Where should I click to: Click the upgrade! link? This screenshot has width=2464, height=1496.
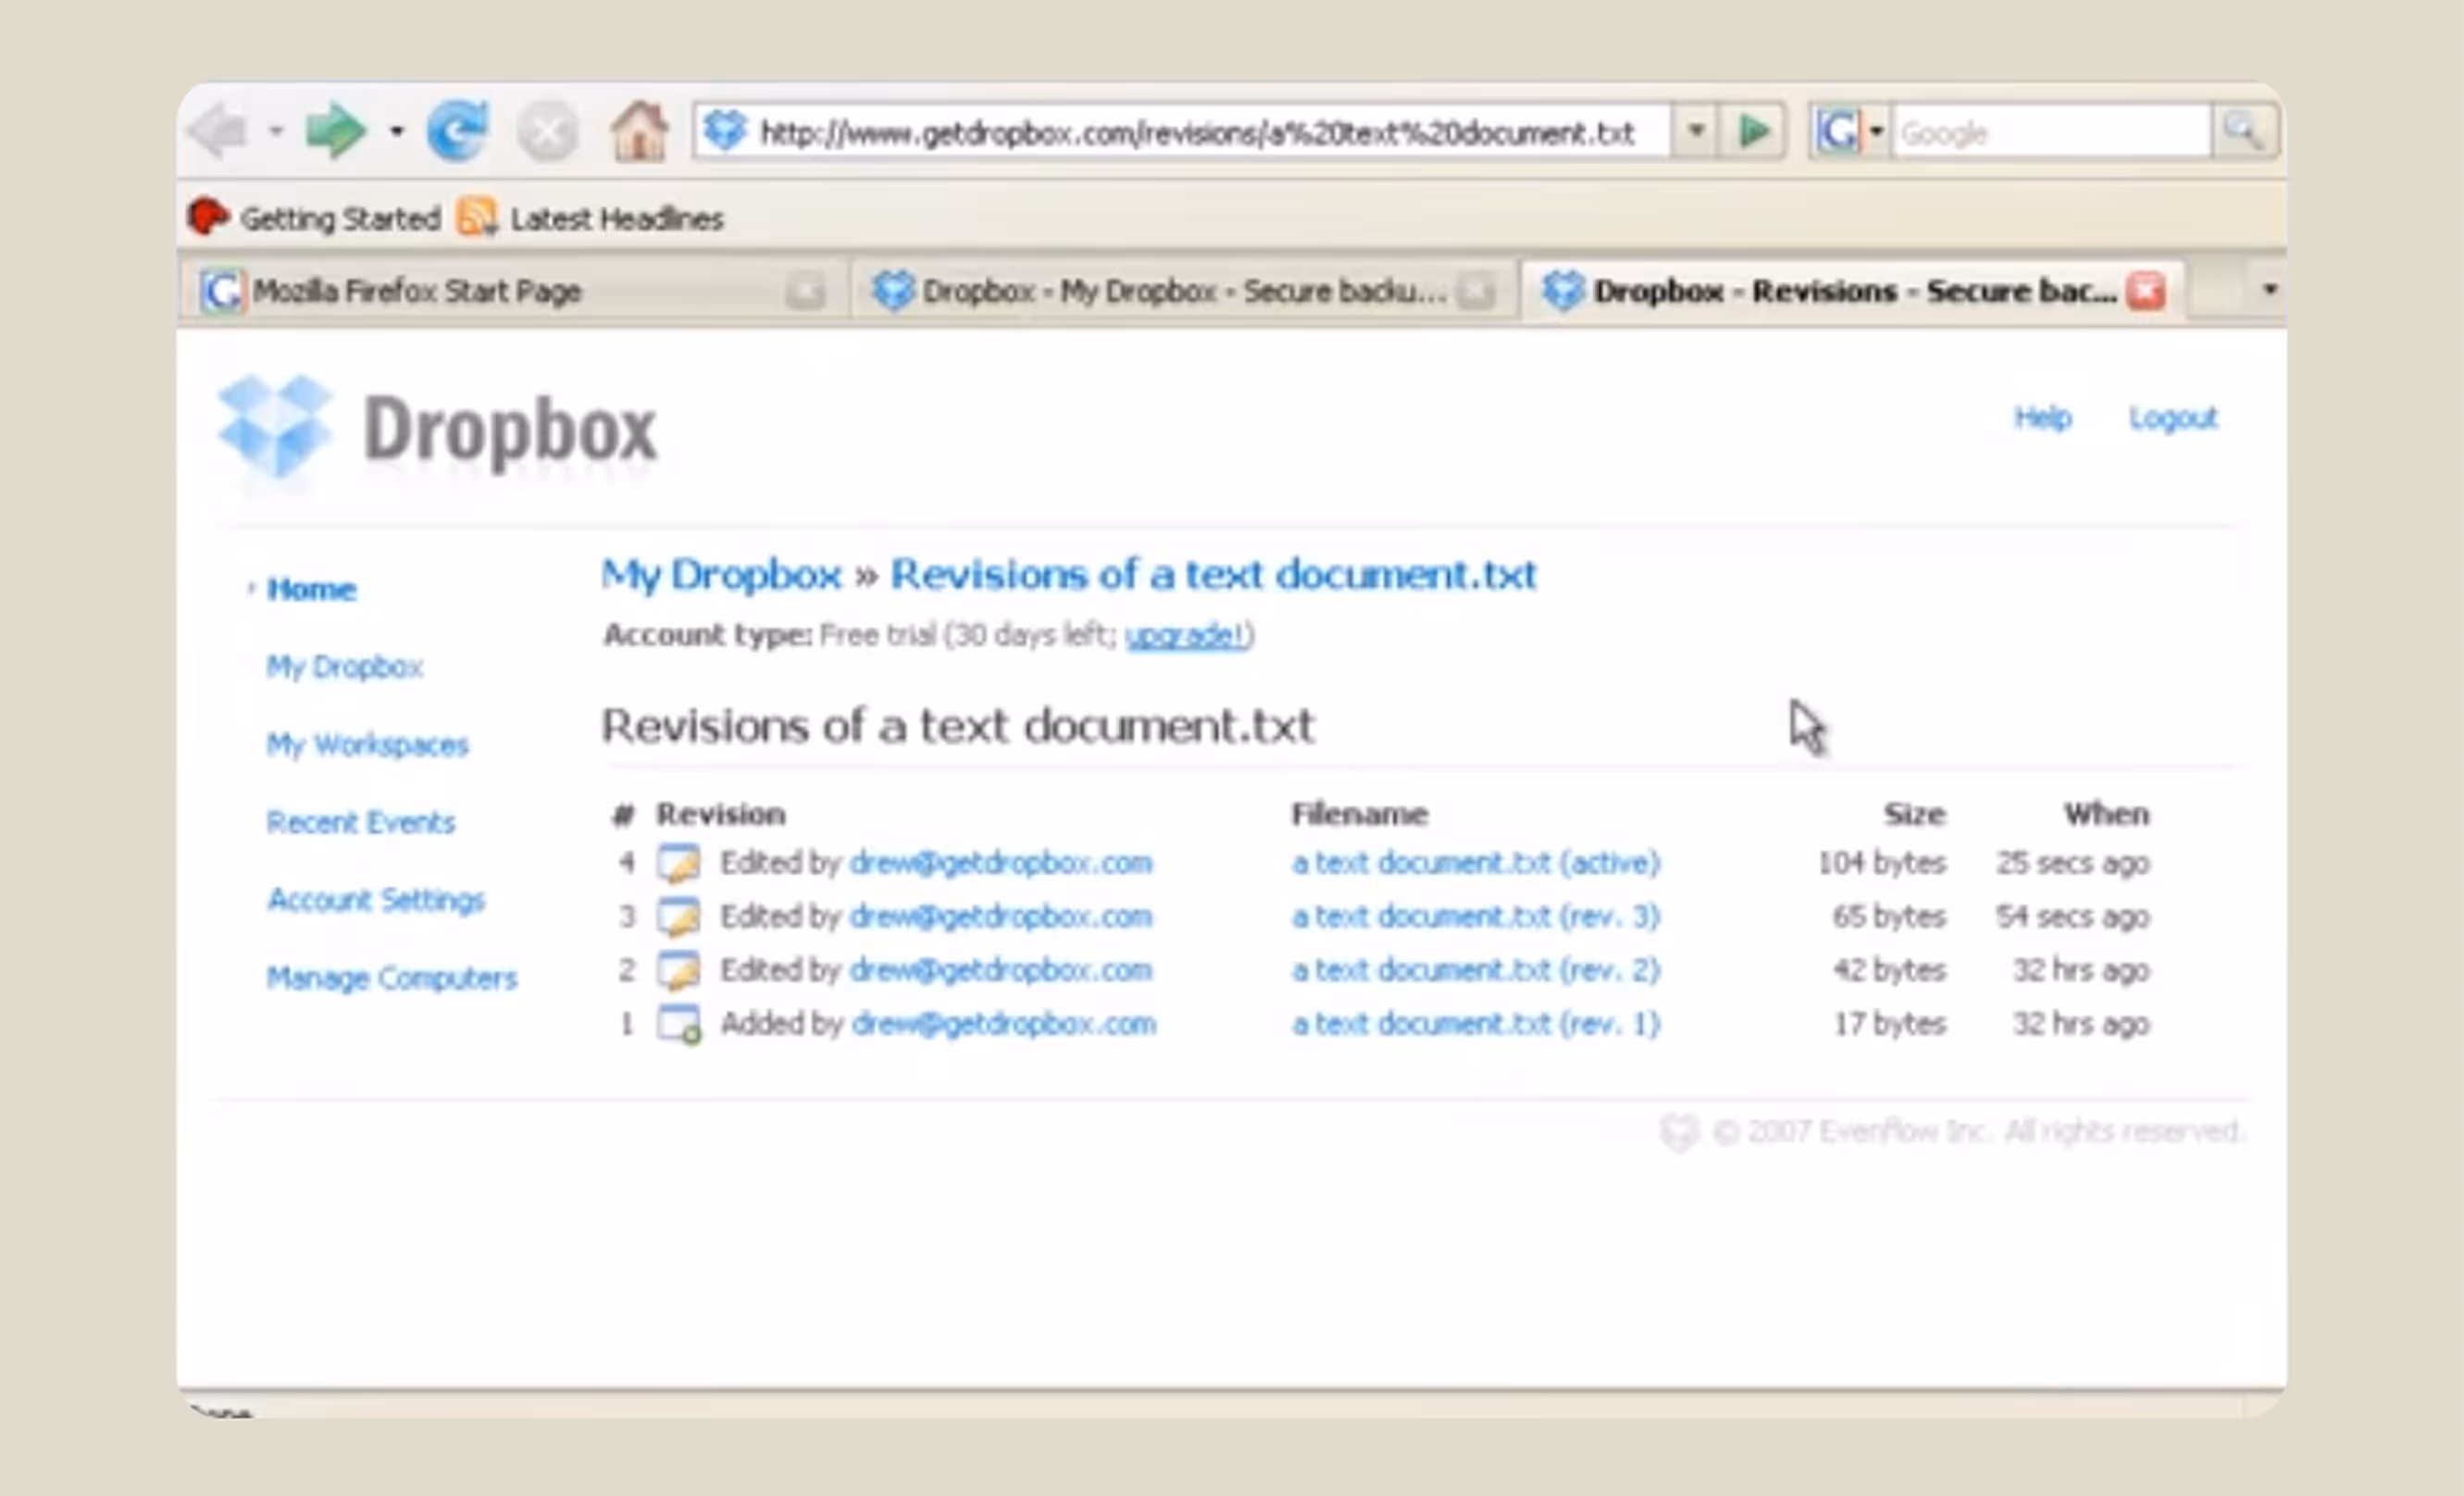coord(1186,635)
